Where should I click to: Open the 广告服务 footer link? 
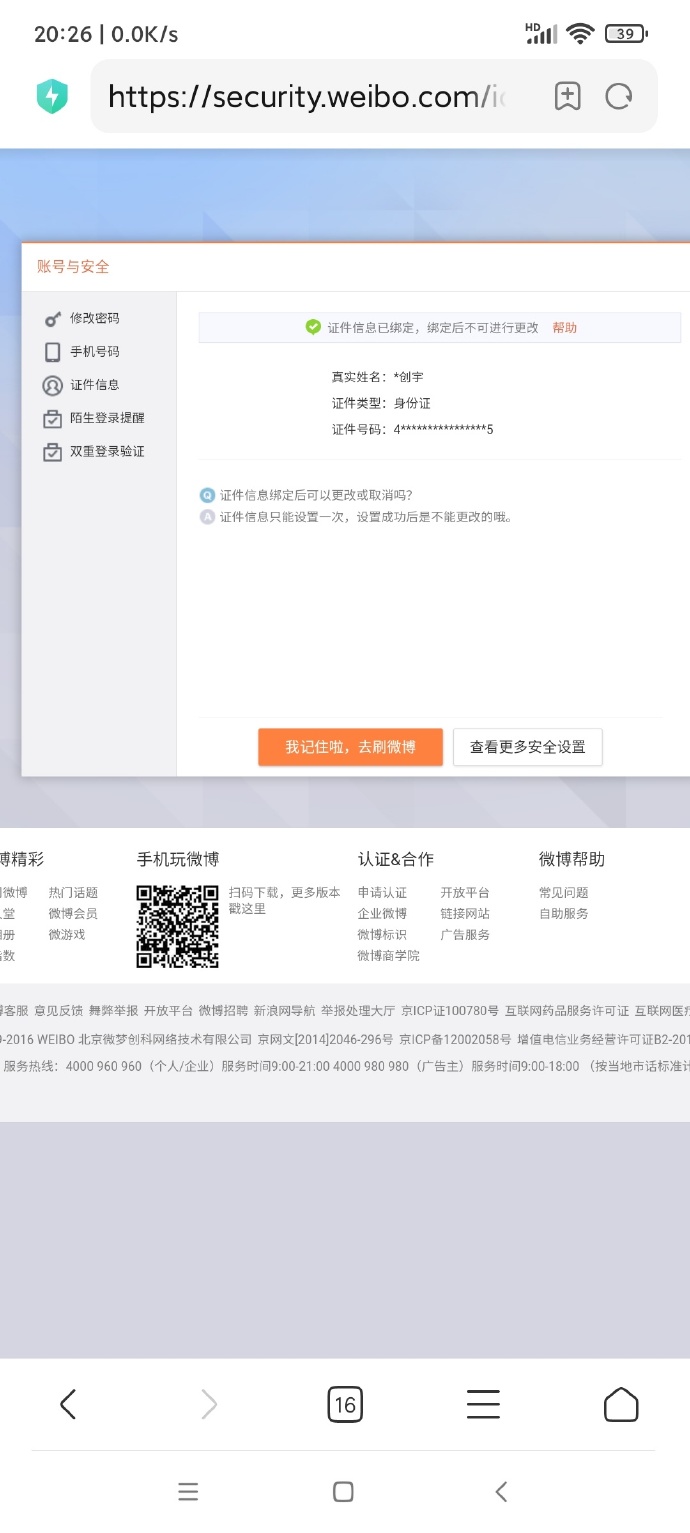pos(465,935)
